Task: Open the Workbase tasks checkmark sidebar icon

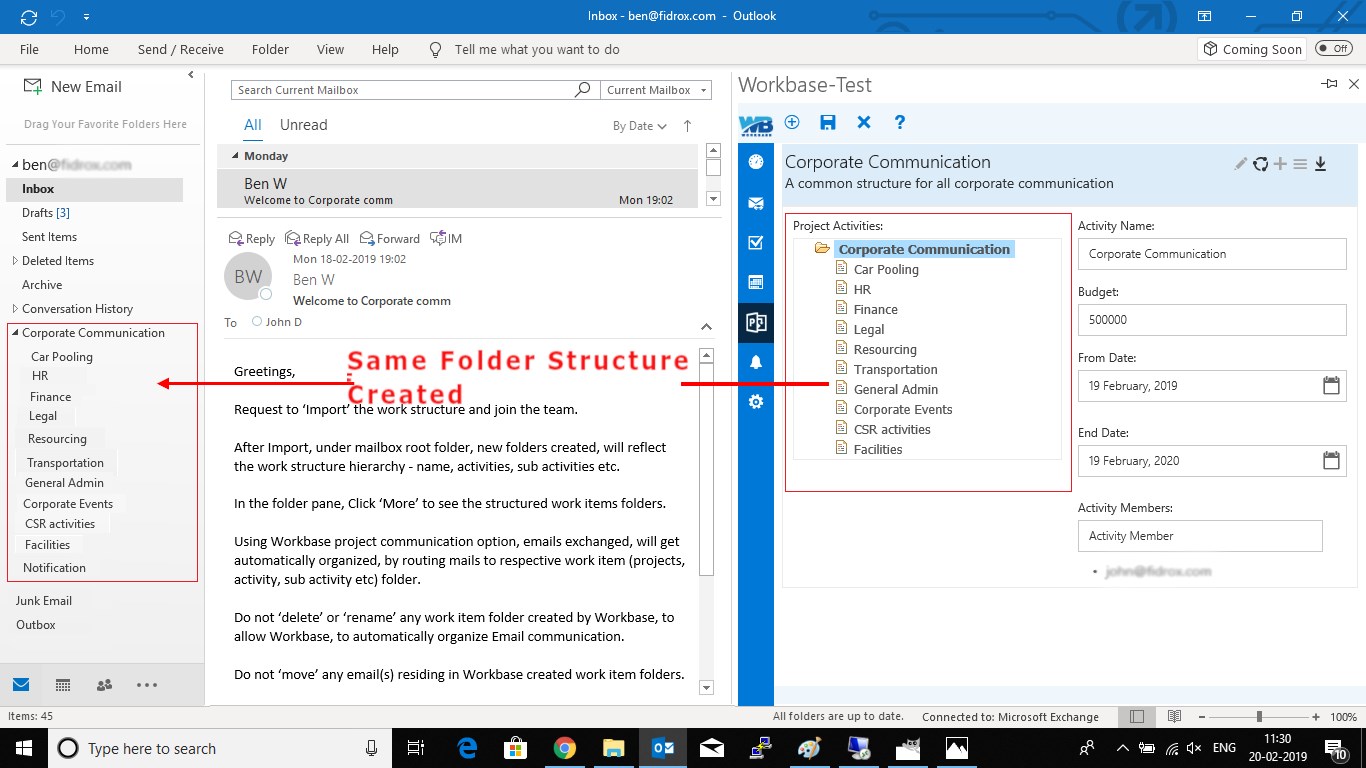Action: pyautogui.click(x=756, y=242)
